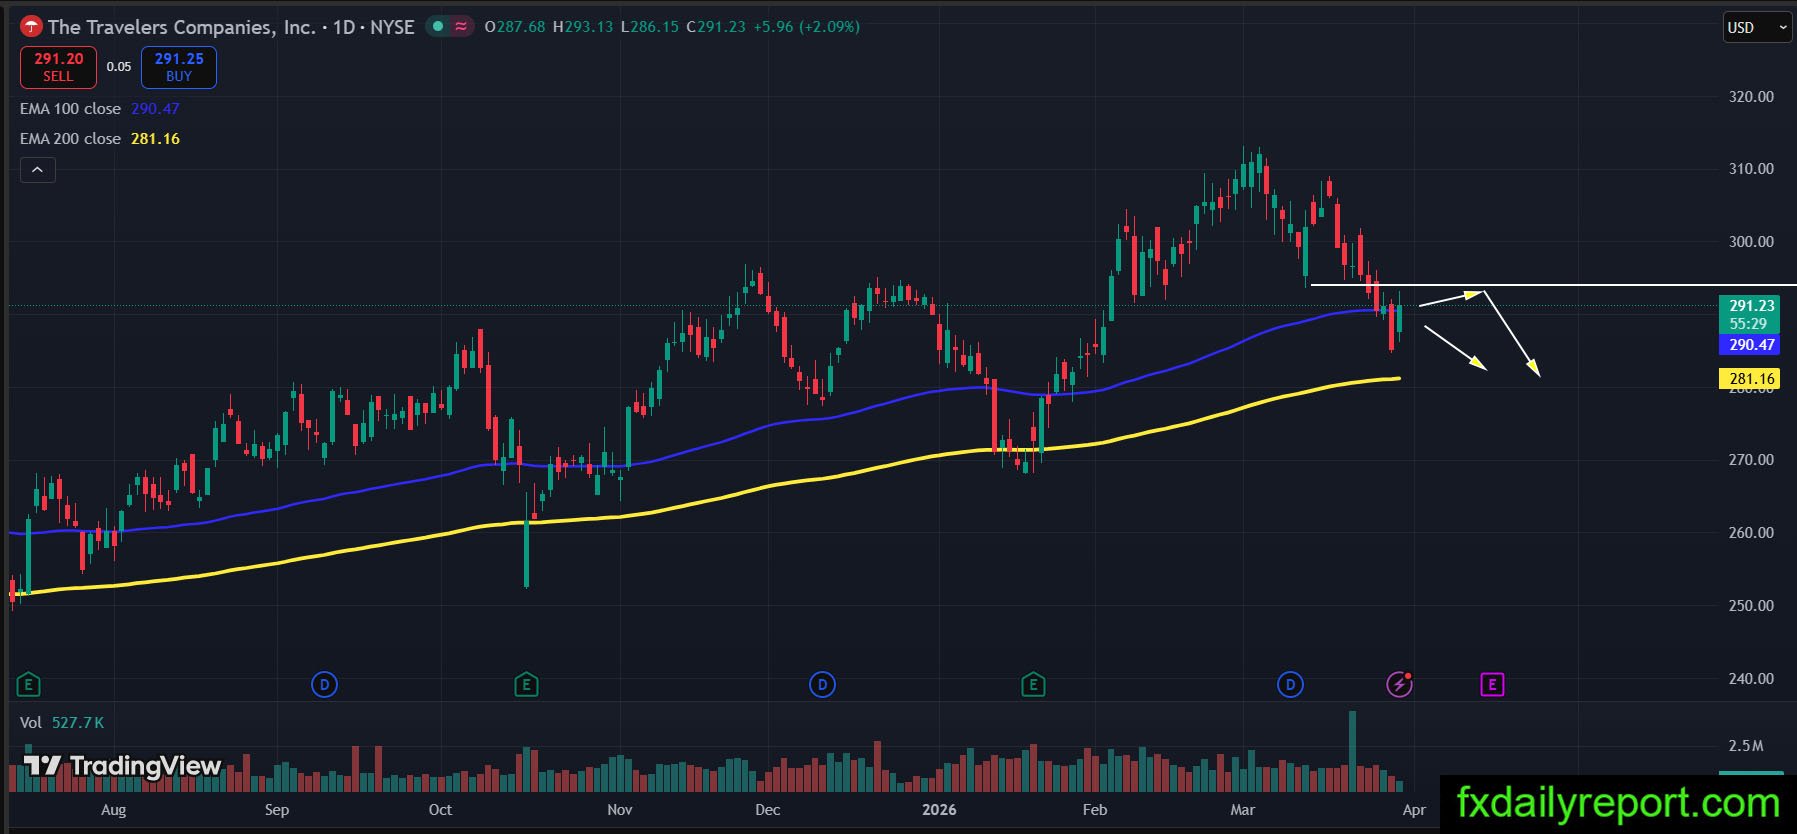
Task: Open the dividend D marker in mid-September
Action: pyautogui.click(x=324, y=685)
